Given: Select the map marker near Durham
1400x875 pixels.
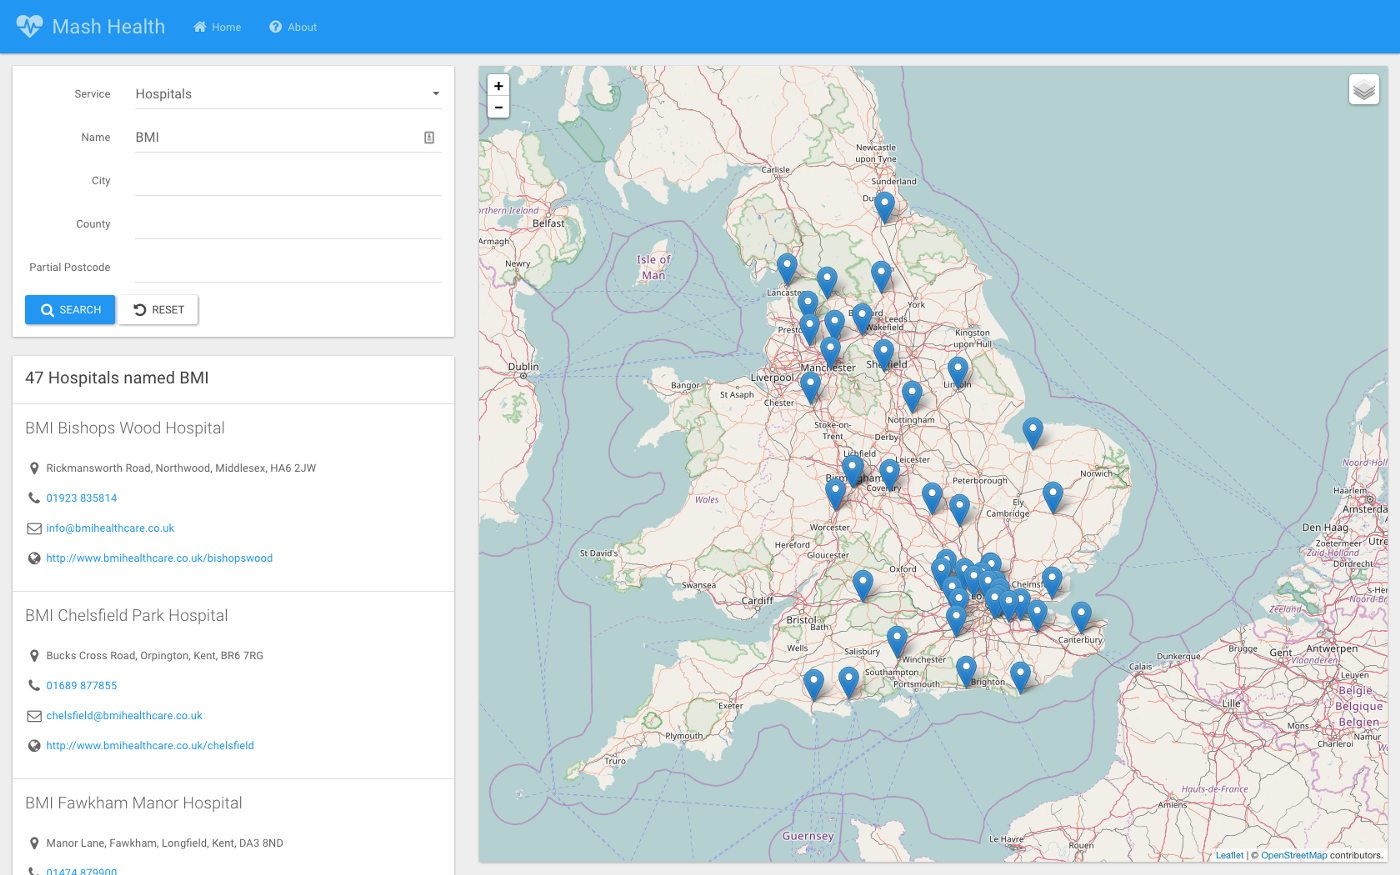Looking at the screenshot, I should pos(884,206).
